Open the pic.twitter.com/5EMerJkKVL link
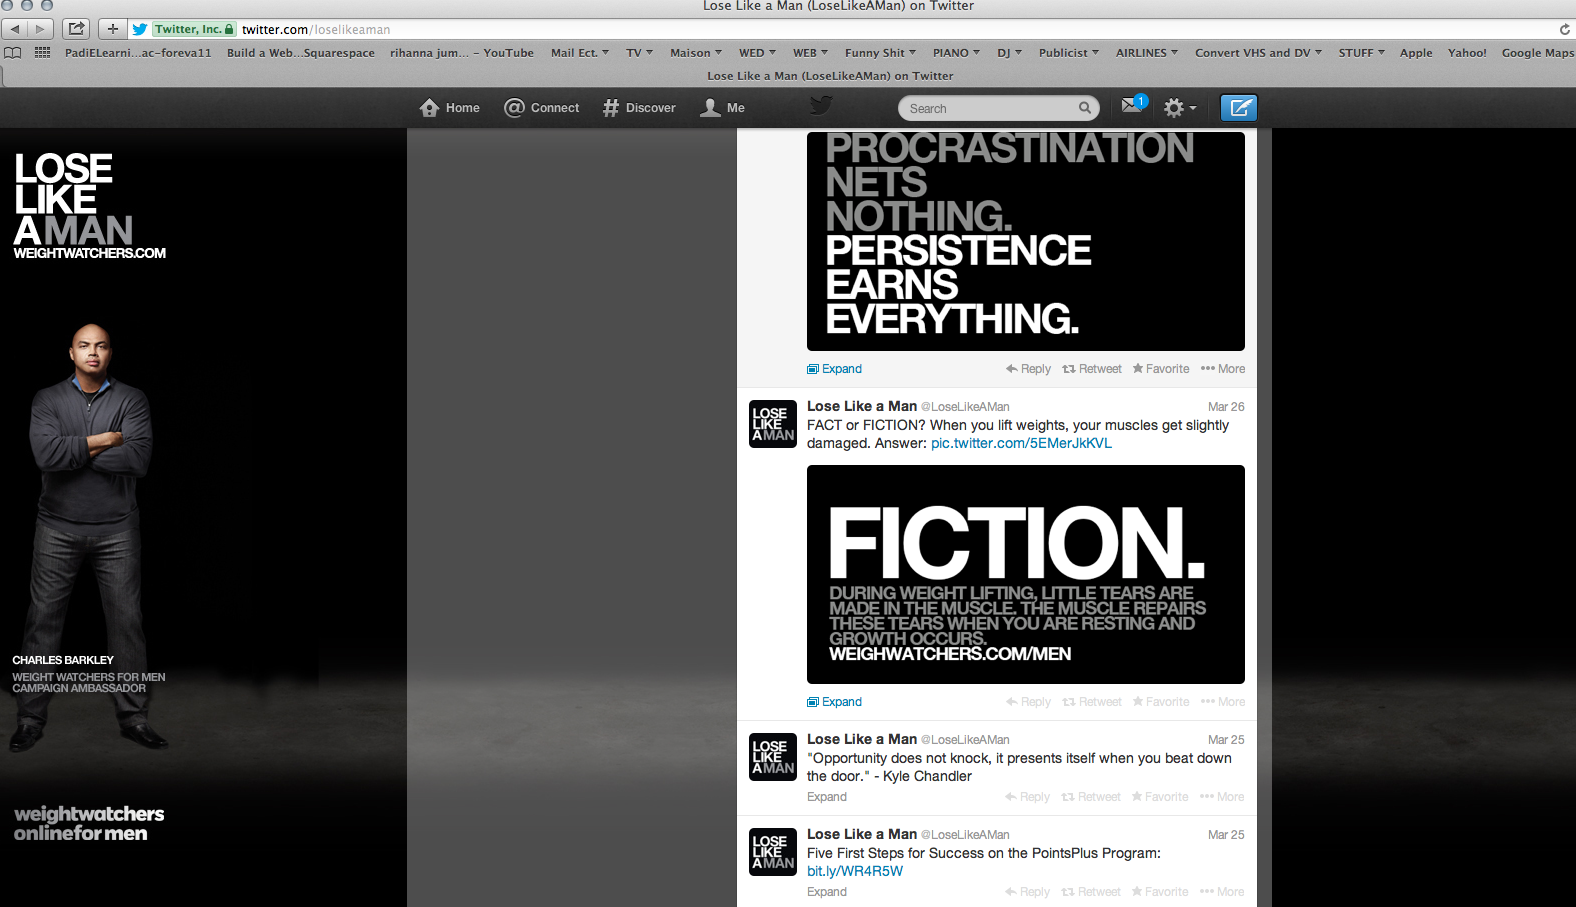The height and width of the screenshot is (907, 1576). point(1021,443)
